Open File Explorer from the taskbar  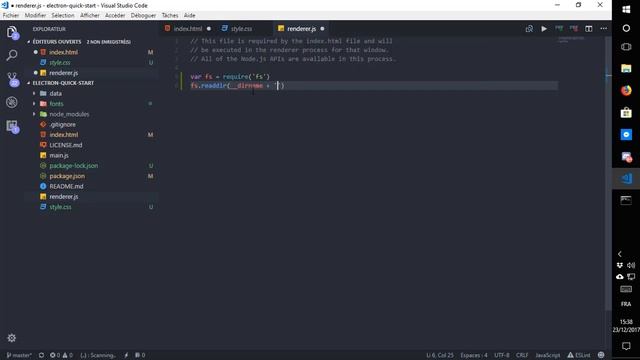626,68
